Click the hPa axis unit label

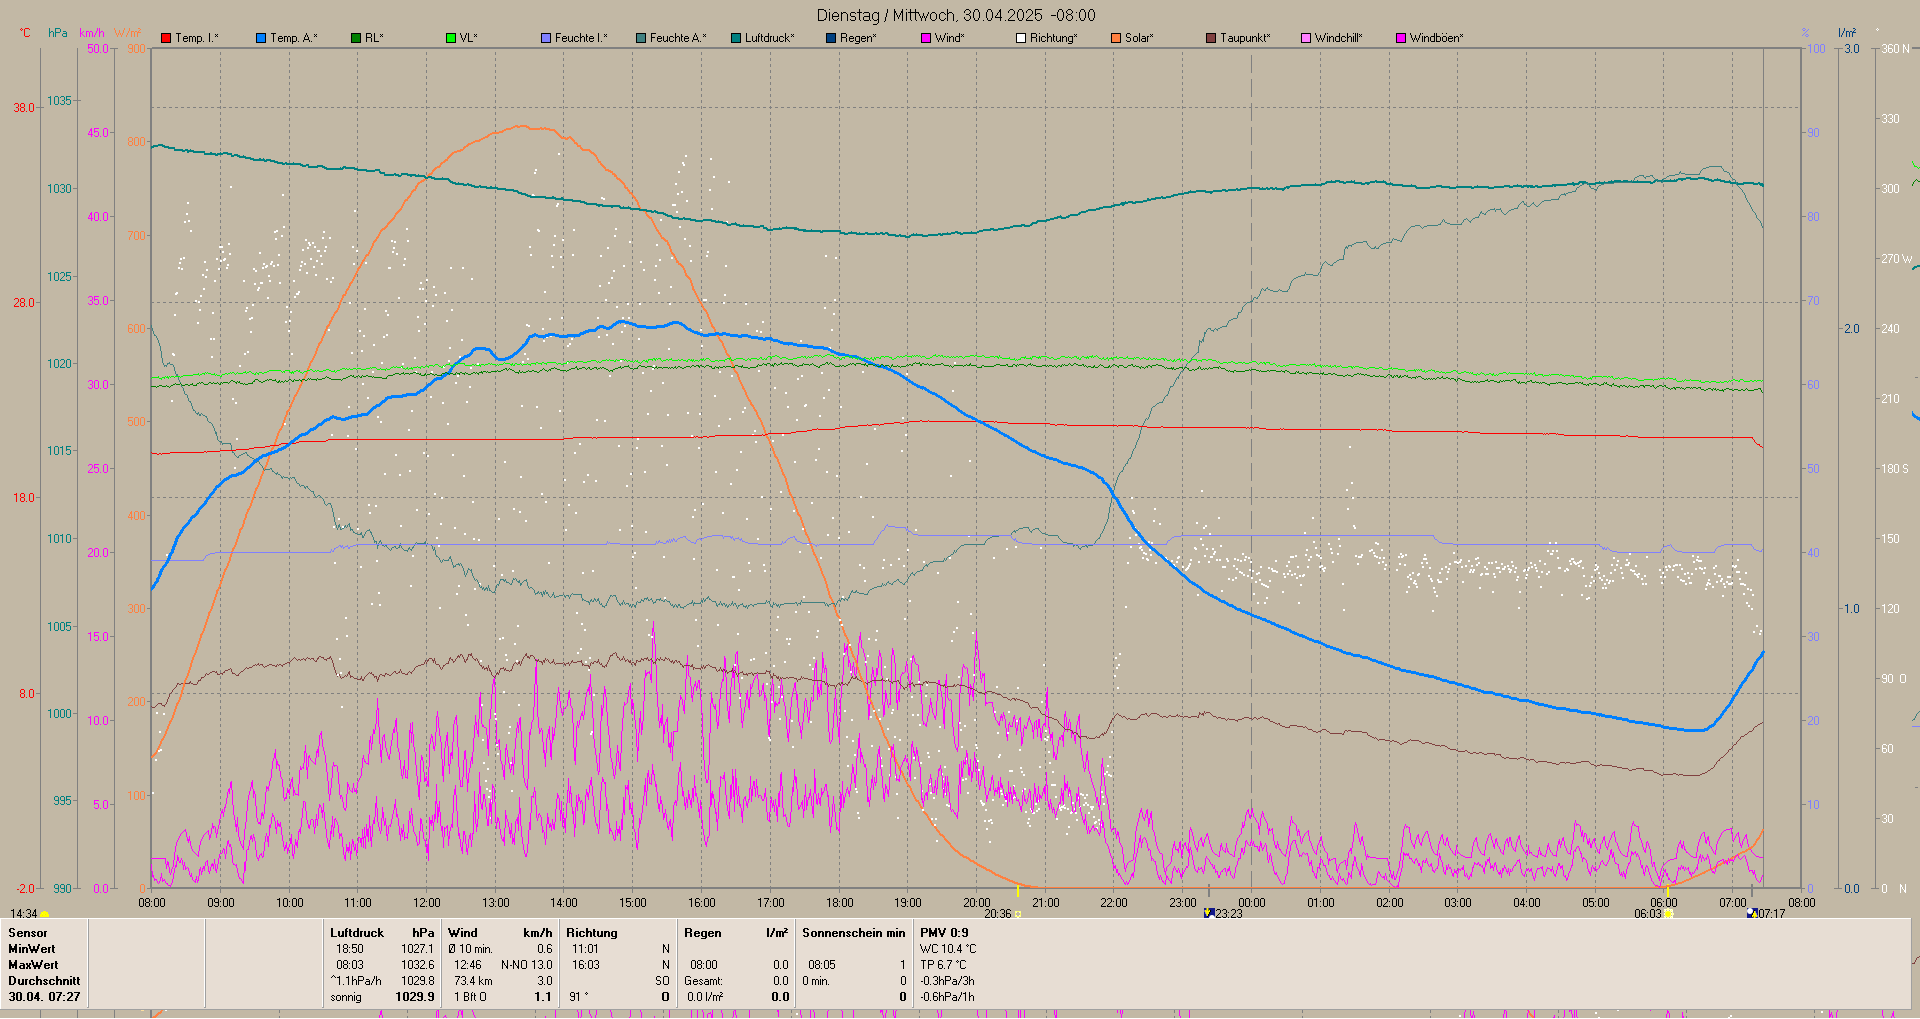click(x=58, y=33)
